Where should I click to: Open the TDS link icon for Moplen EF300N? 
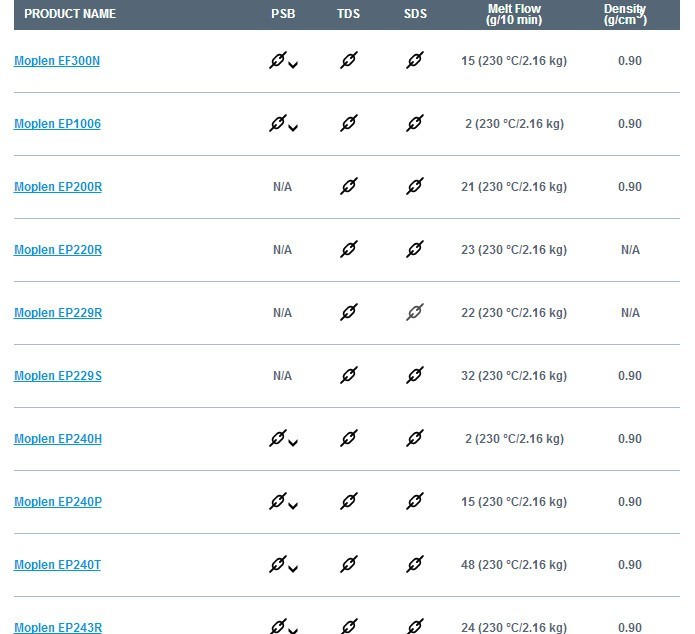point(349,60)
